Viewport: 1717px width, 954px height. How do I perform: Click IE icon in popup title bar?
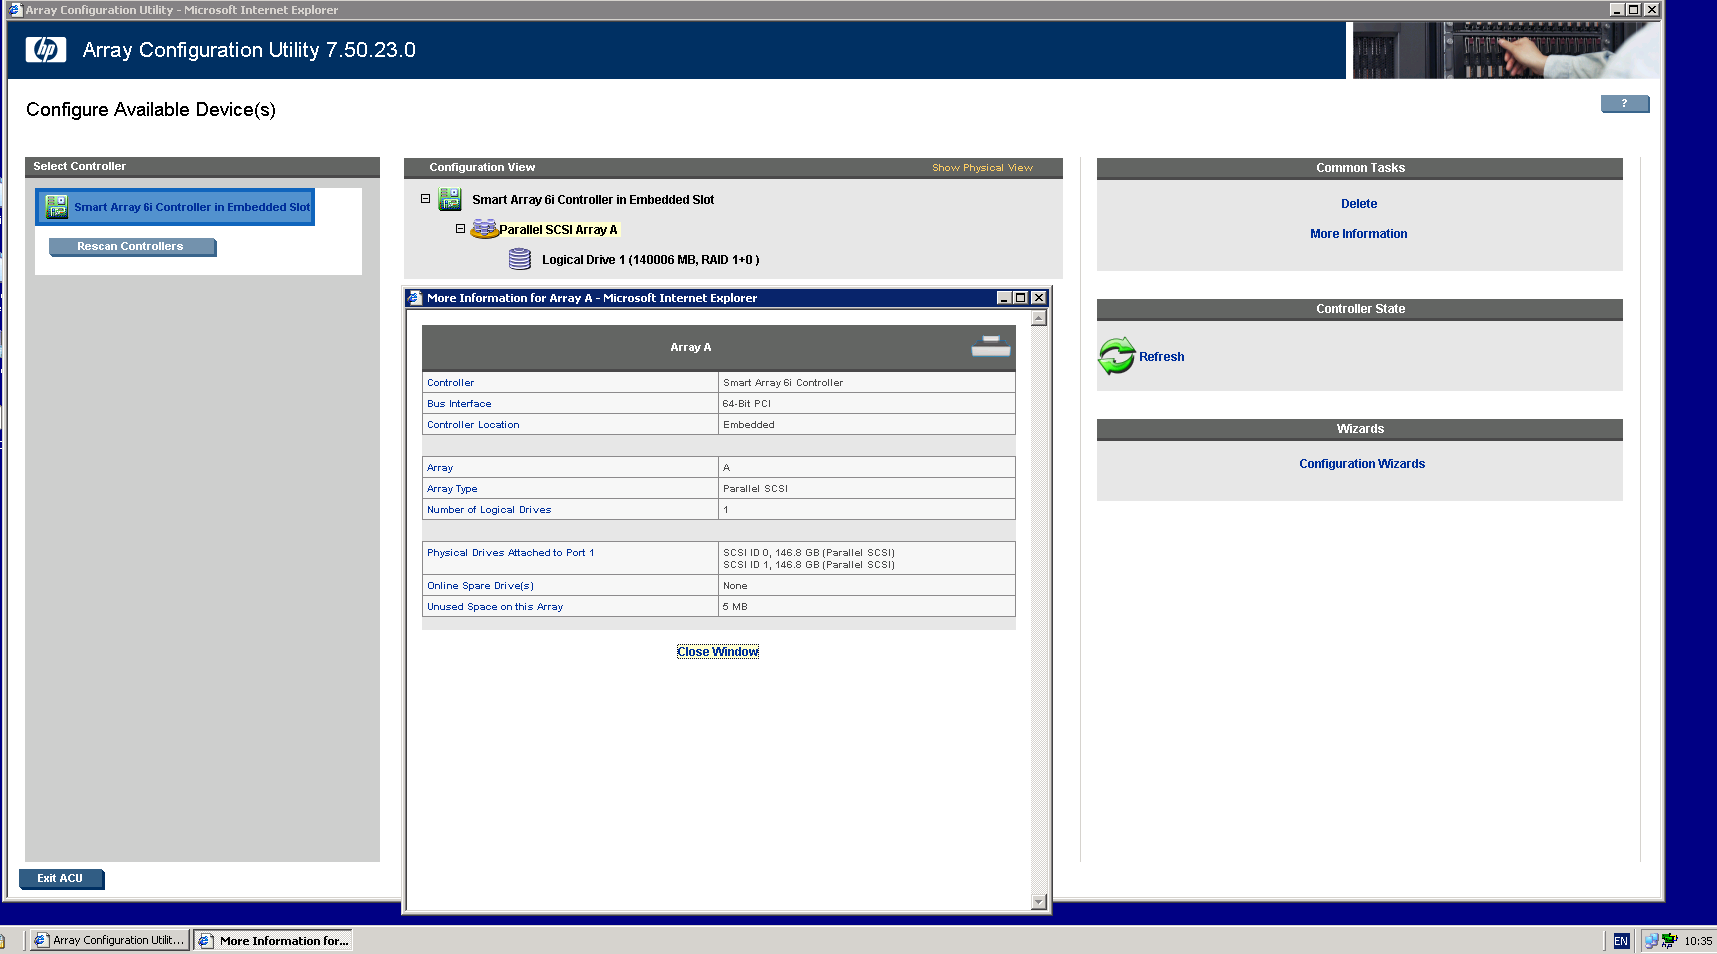tap(415, 298)
